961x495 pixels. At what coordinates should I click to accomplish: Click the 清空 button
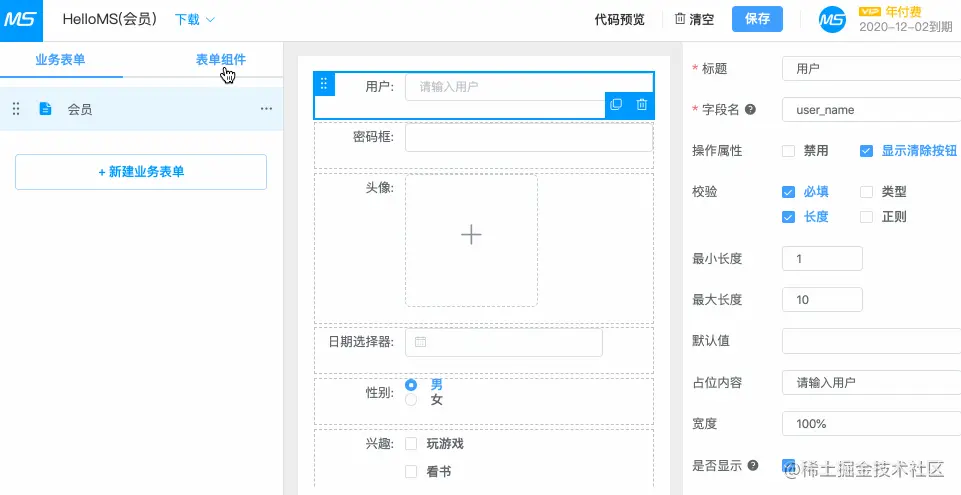click(694, 20)
